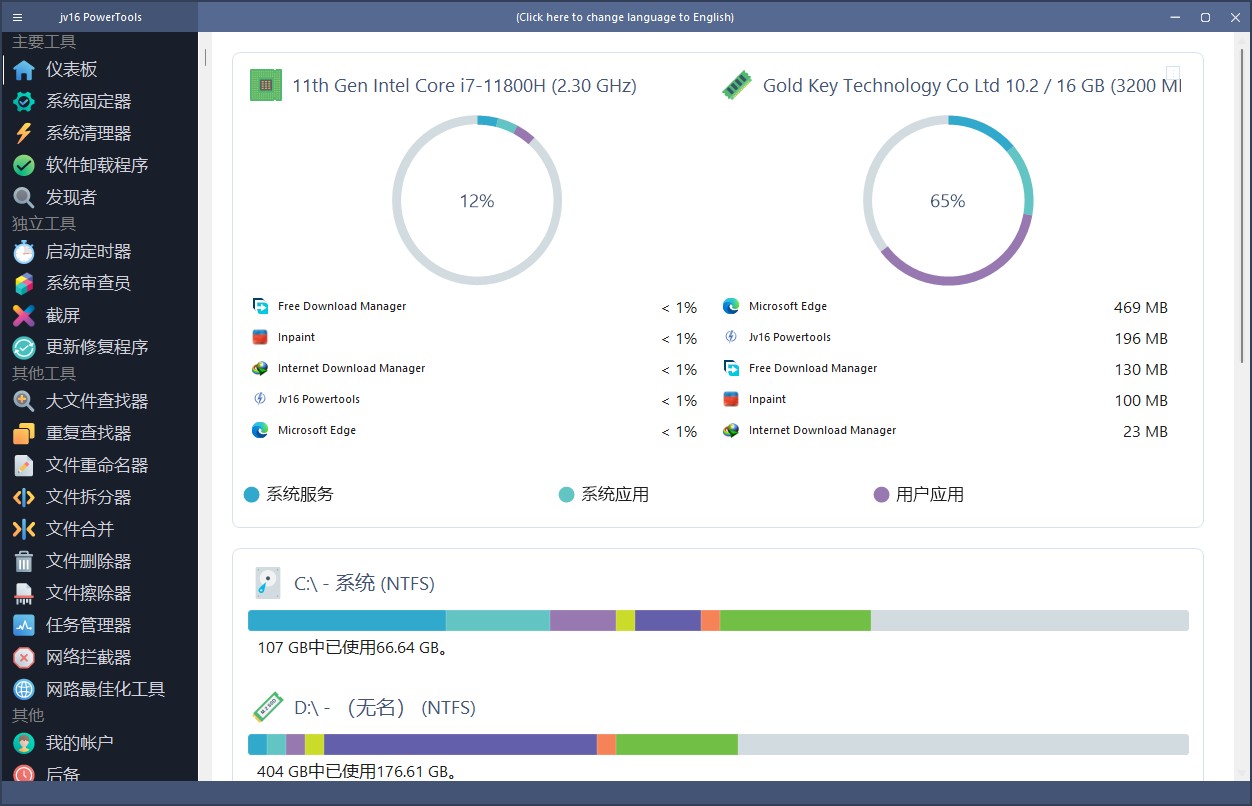Open the 后备 menu item
The height and width of the screenshot is (806, 1252).
tap(100, 773)
